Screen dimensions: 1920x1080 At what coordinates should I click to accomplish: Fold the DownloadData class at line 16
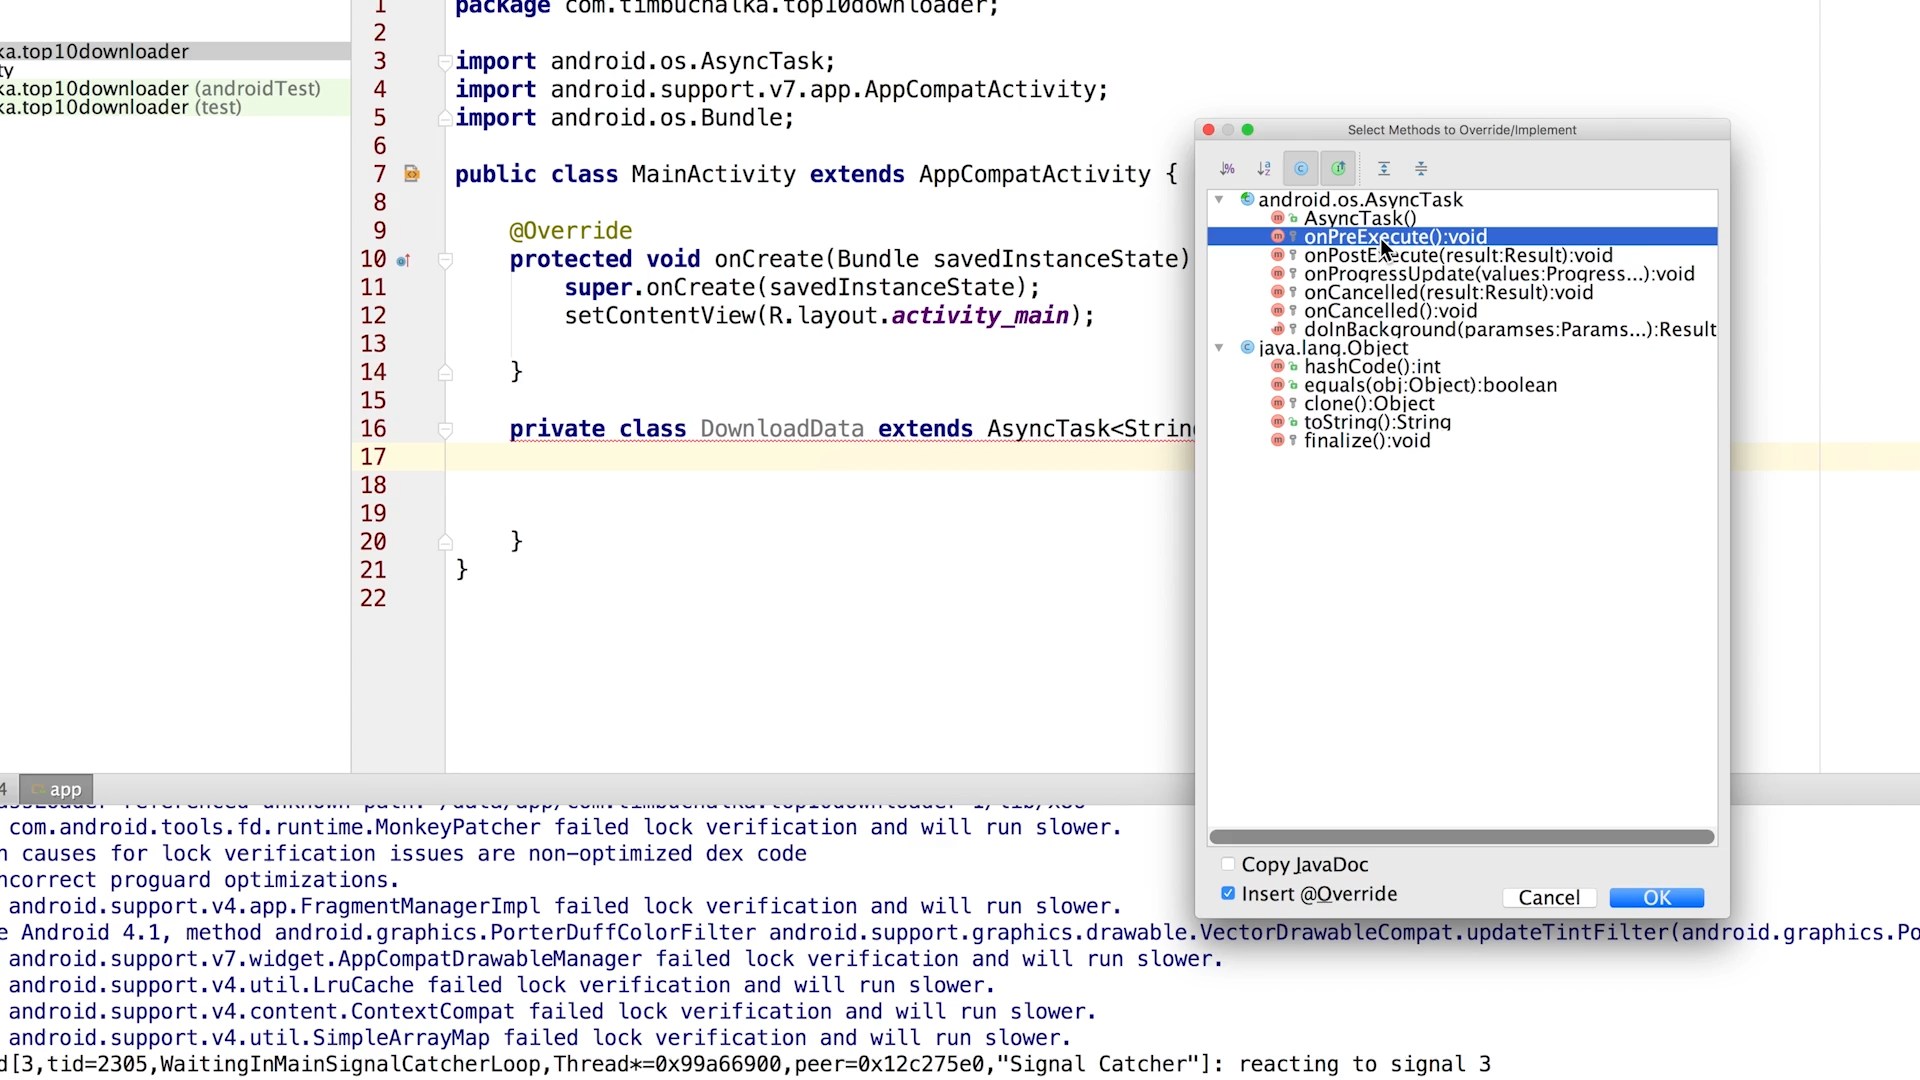tap(445, 430)
